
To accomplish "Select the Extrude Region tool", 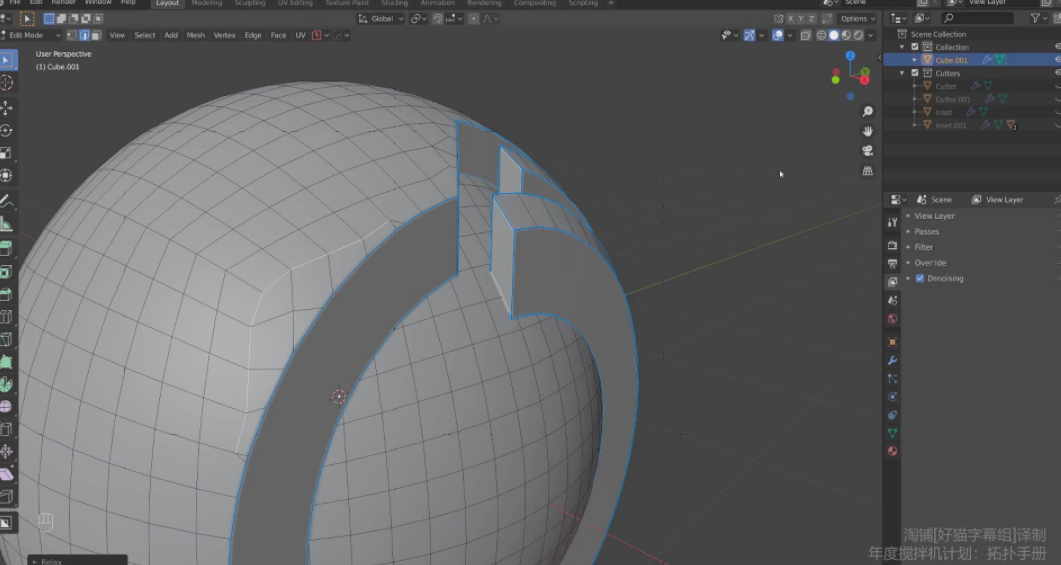I will (x=7, y=248).
